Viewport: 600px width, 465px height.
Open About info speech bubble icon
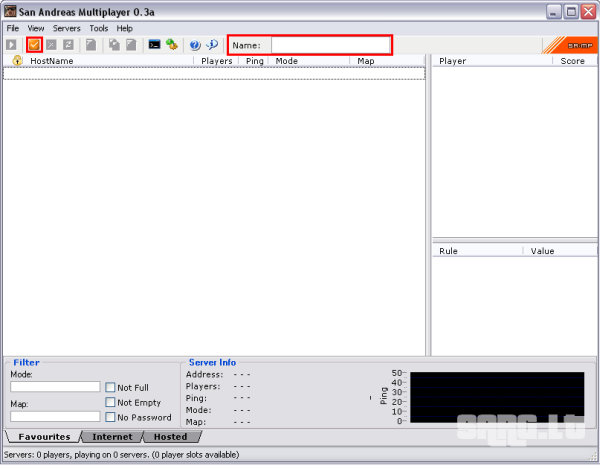212,45
